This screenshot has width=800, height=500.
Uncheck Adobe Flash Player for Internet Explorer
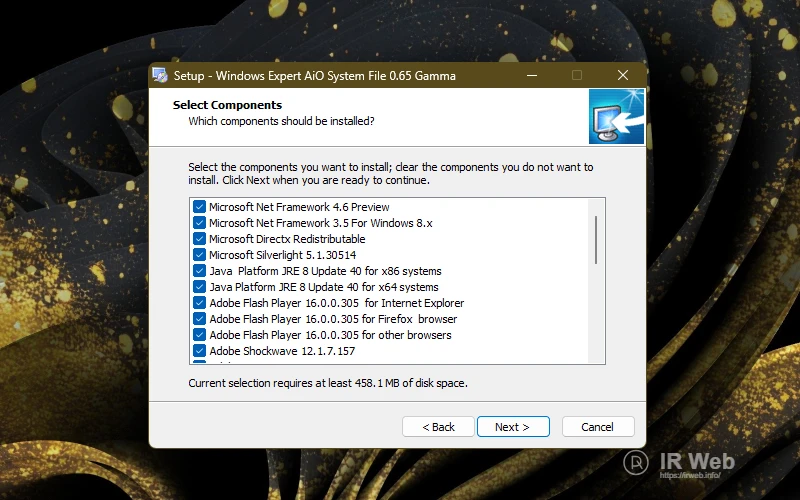point(199,303)
